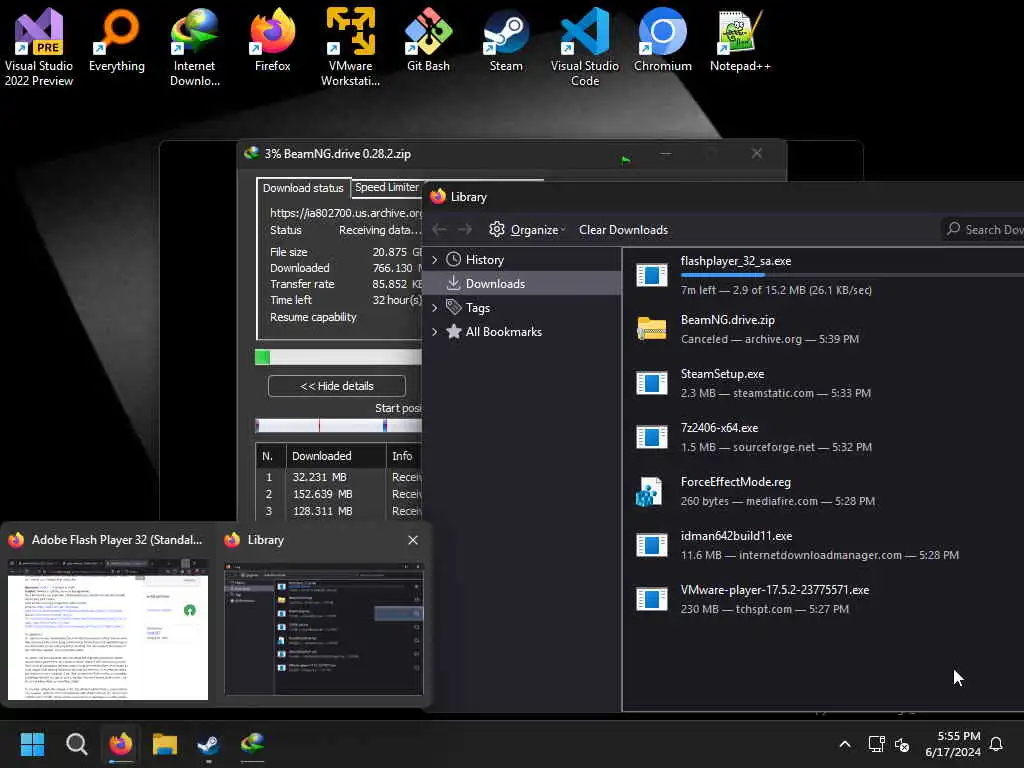
Task: Expand the All Bookmarks tree node
Action: click(x=435, y=332)
